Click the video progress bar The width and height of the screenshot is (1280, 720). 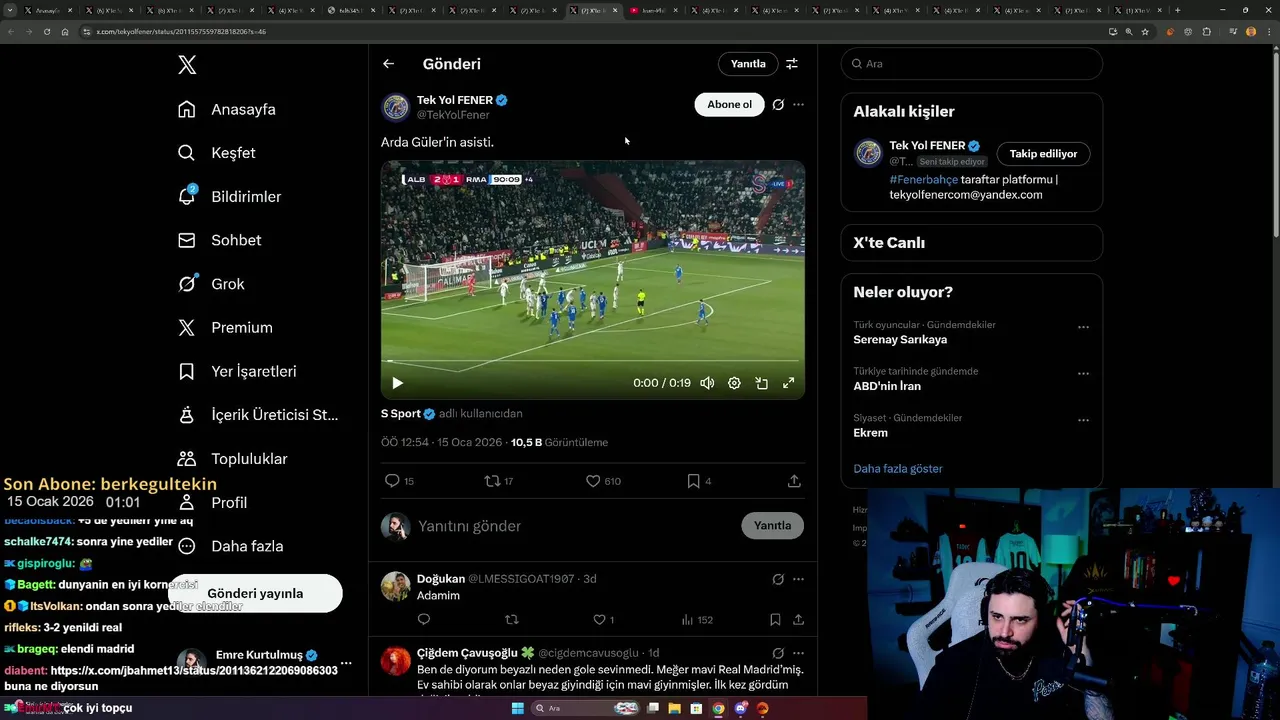coord(593,361)
